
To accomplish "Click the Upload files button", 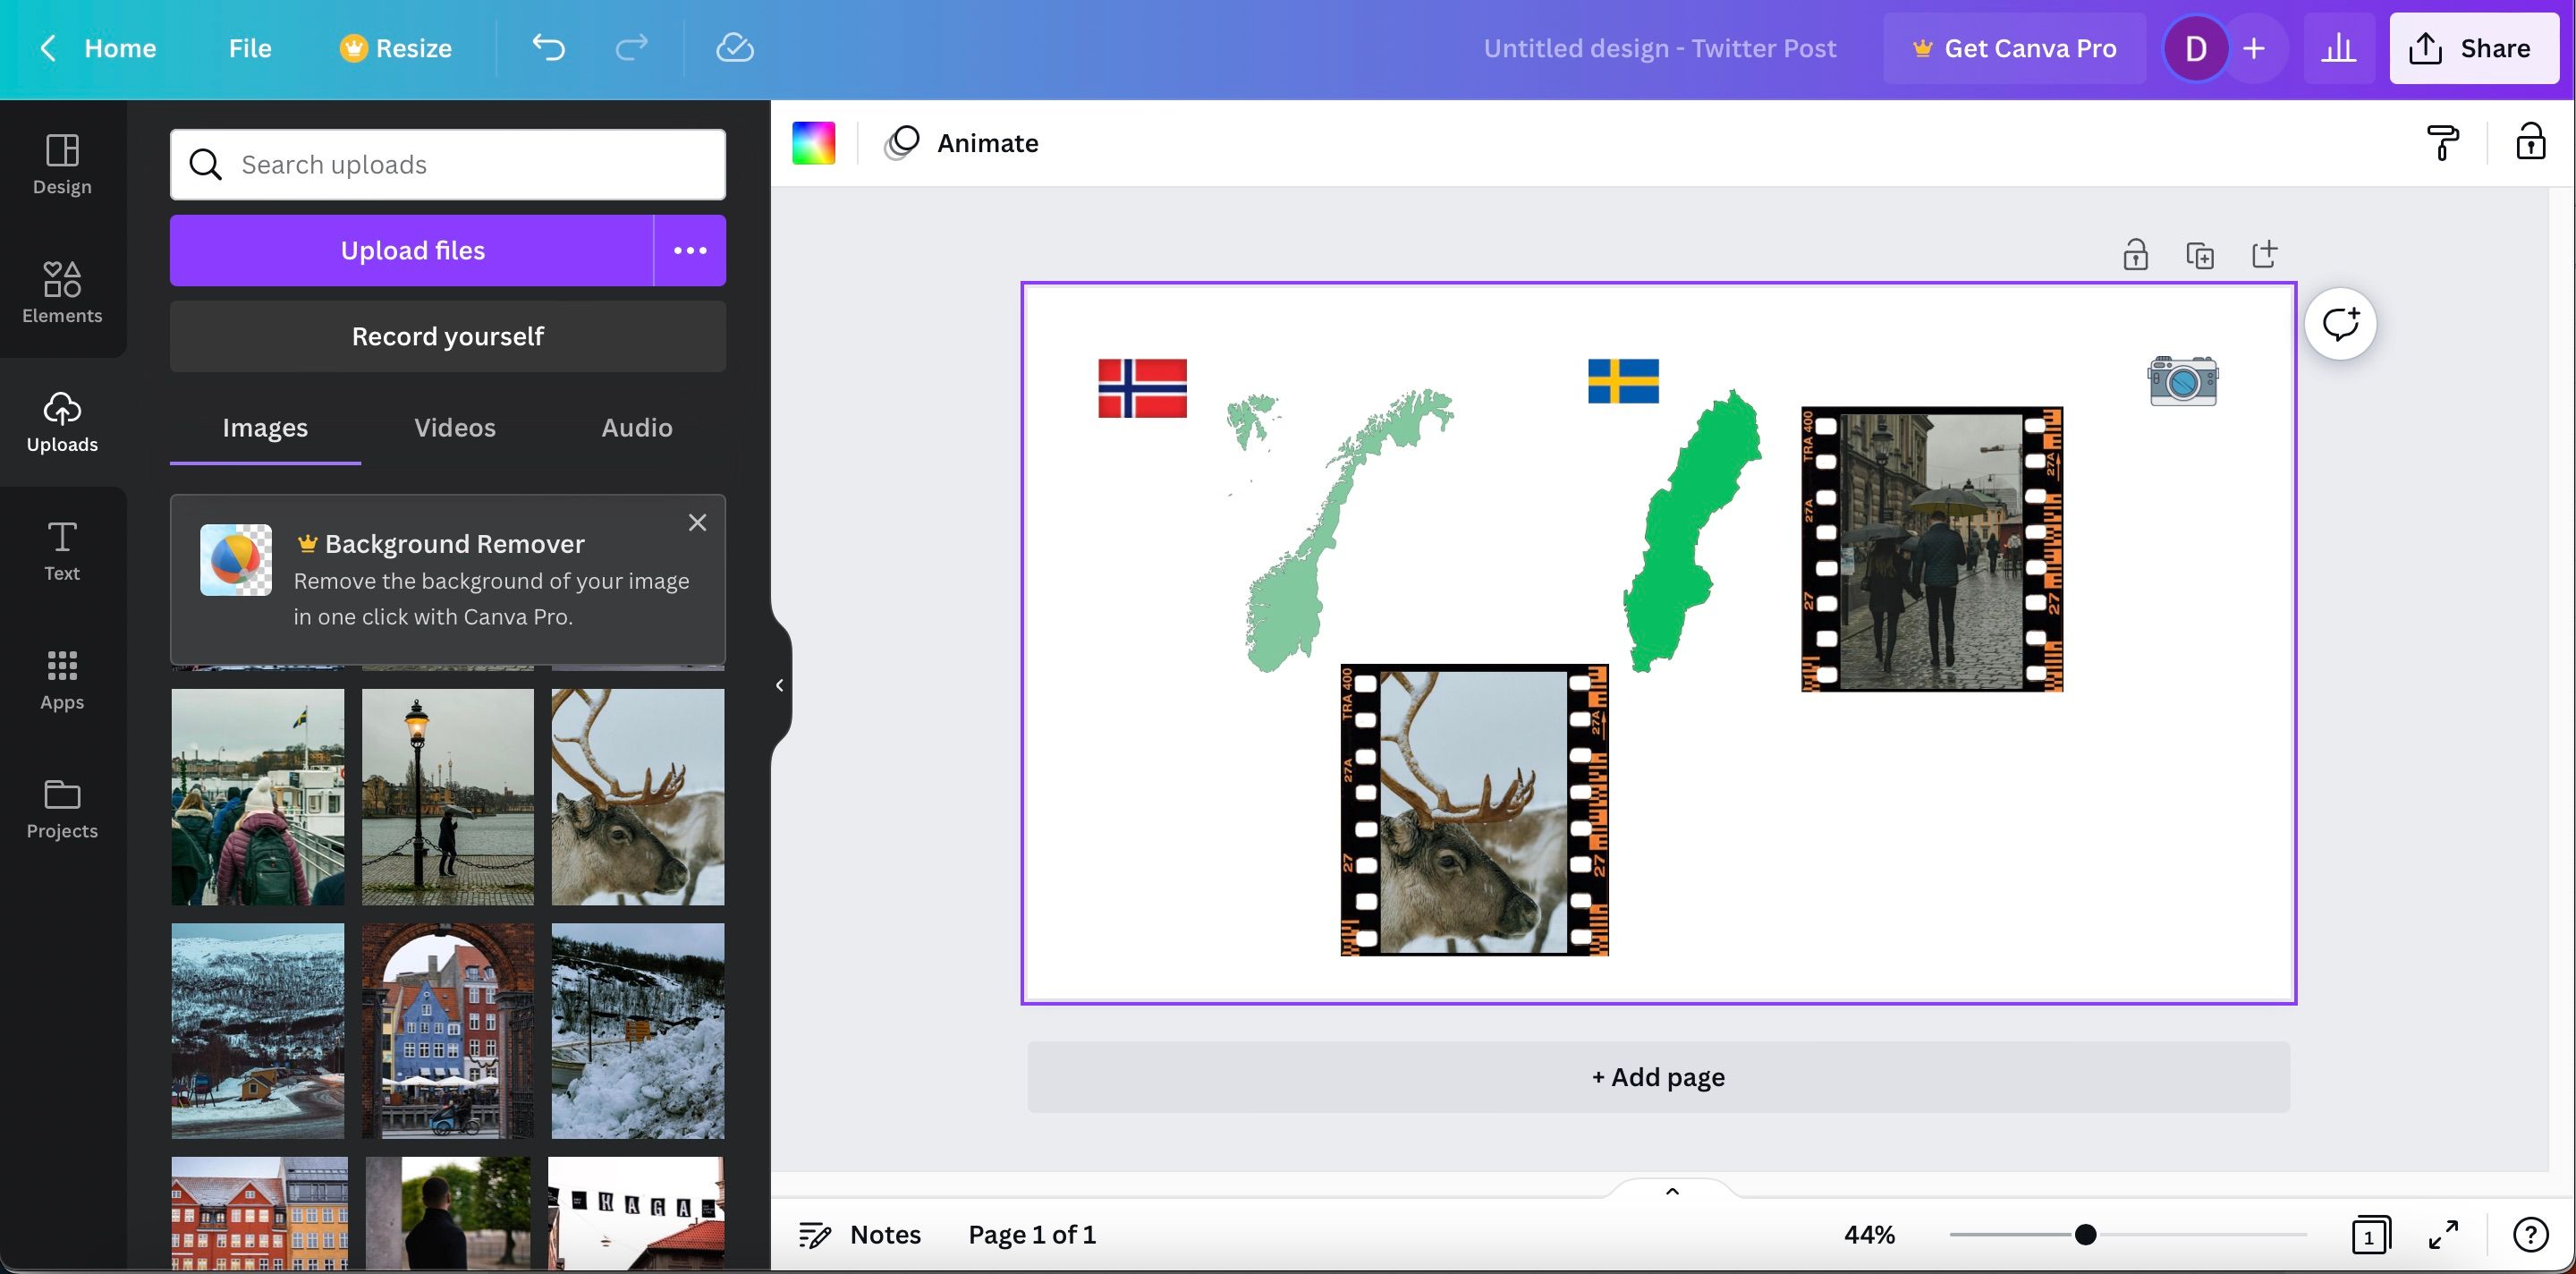I will [412, 251].
